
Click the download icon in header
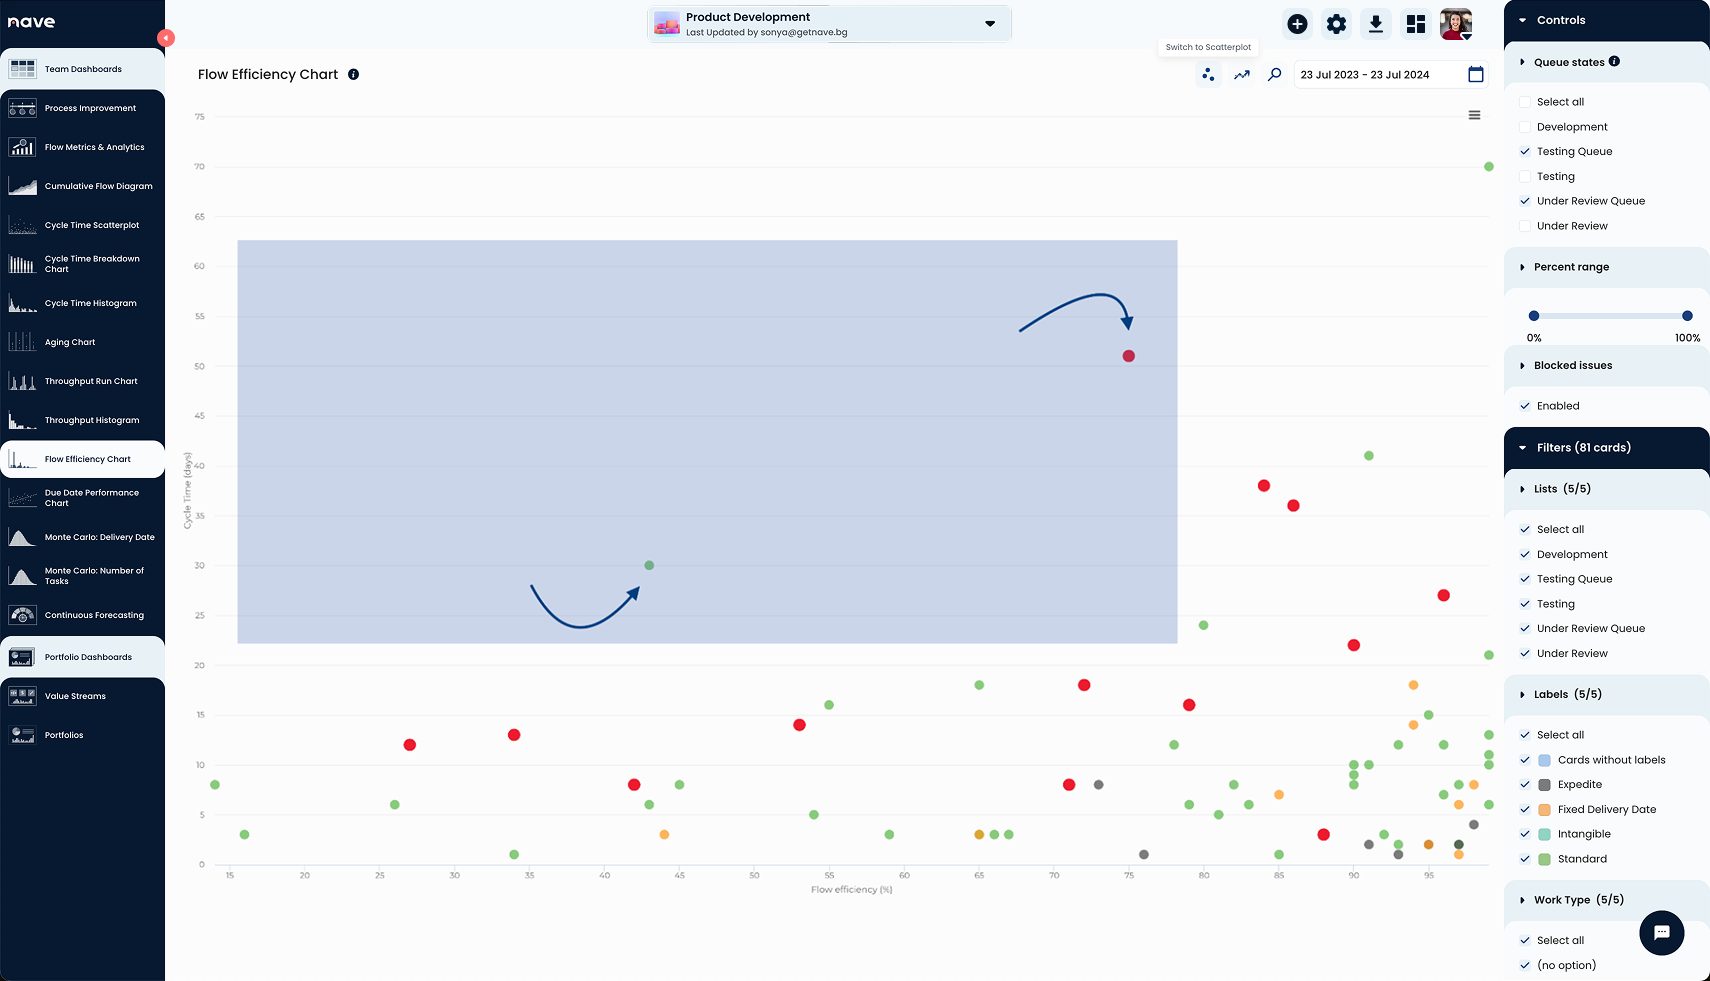[1376, 24]
